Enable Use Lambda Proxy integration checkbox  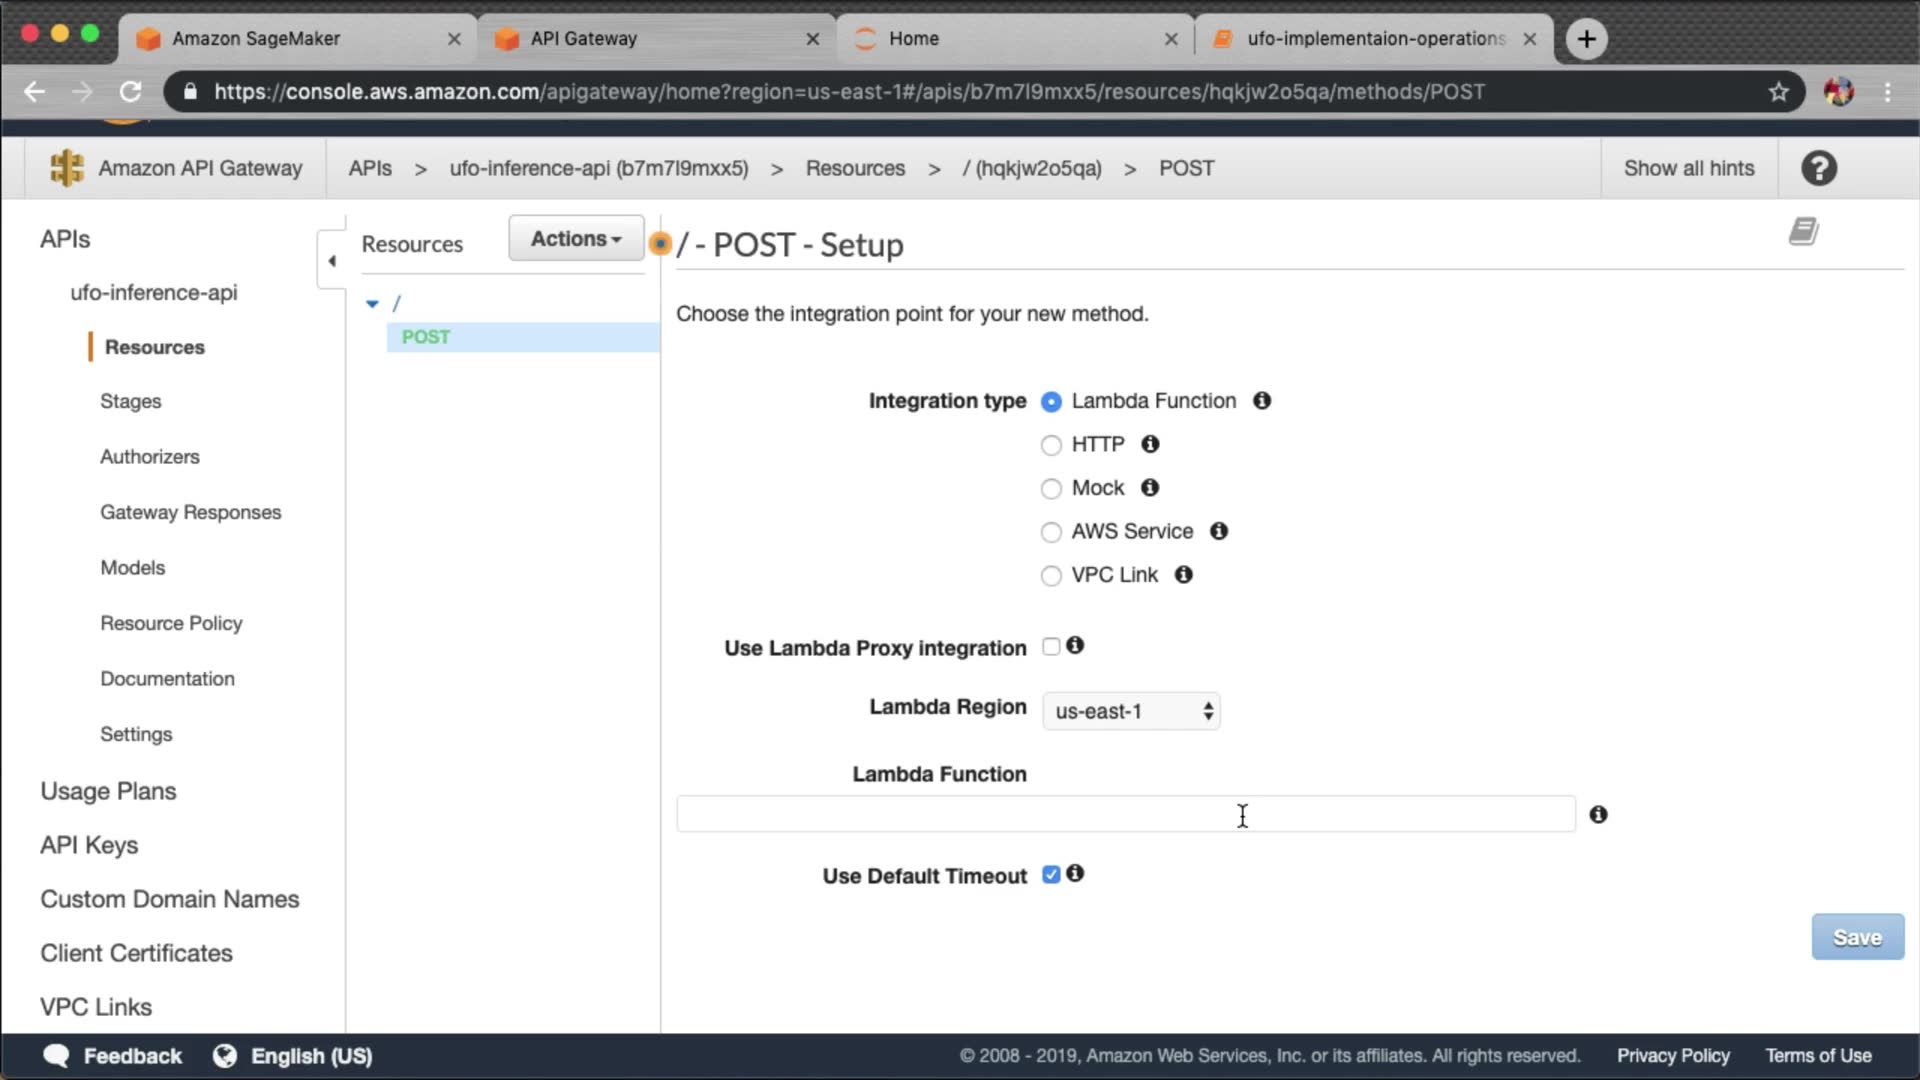click(1051, 646)
